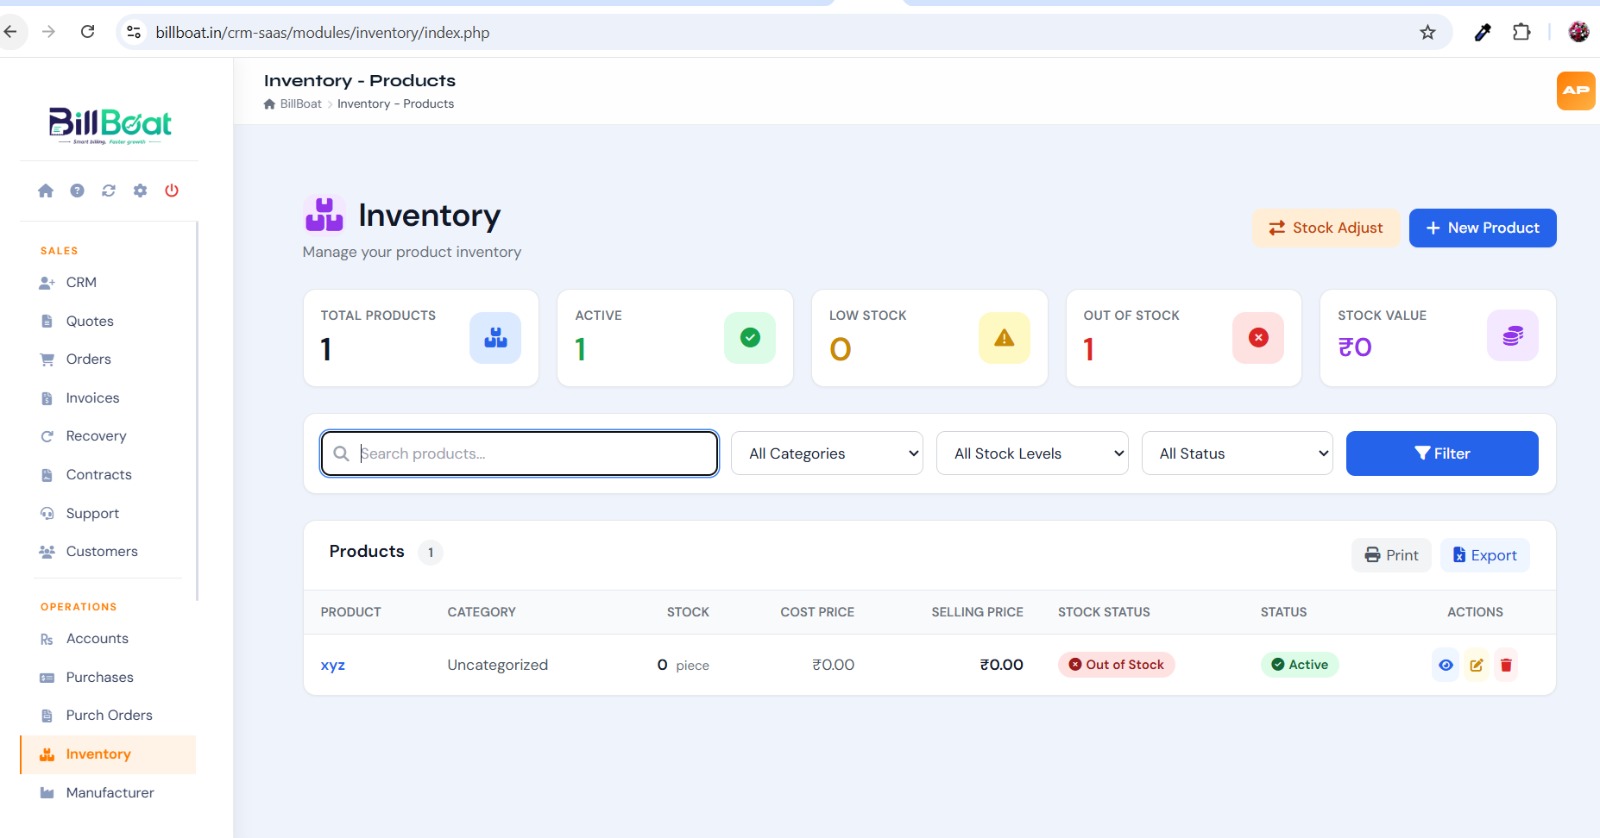The height and width of the screenshot is (838, 1600).
Task: Click the home icon in sidebar toolbar
Action: [x=46, y=191]
